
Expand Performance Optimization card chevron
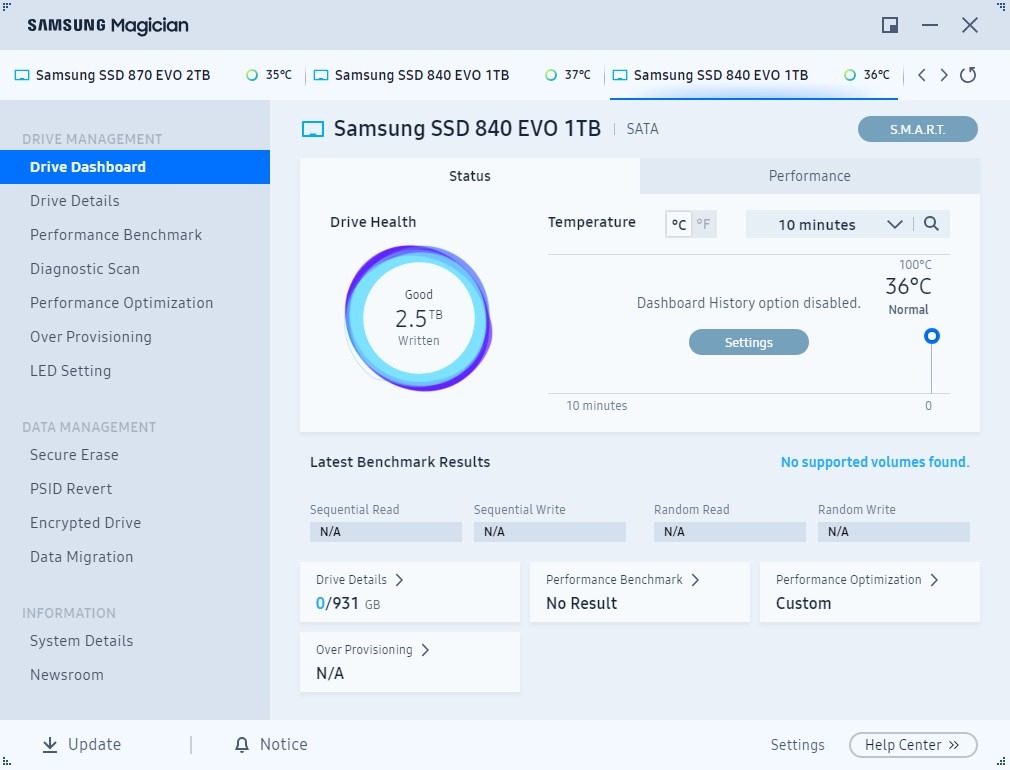click(934, 580)
